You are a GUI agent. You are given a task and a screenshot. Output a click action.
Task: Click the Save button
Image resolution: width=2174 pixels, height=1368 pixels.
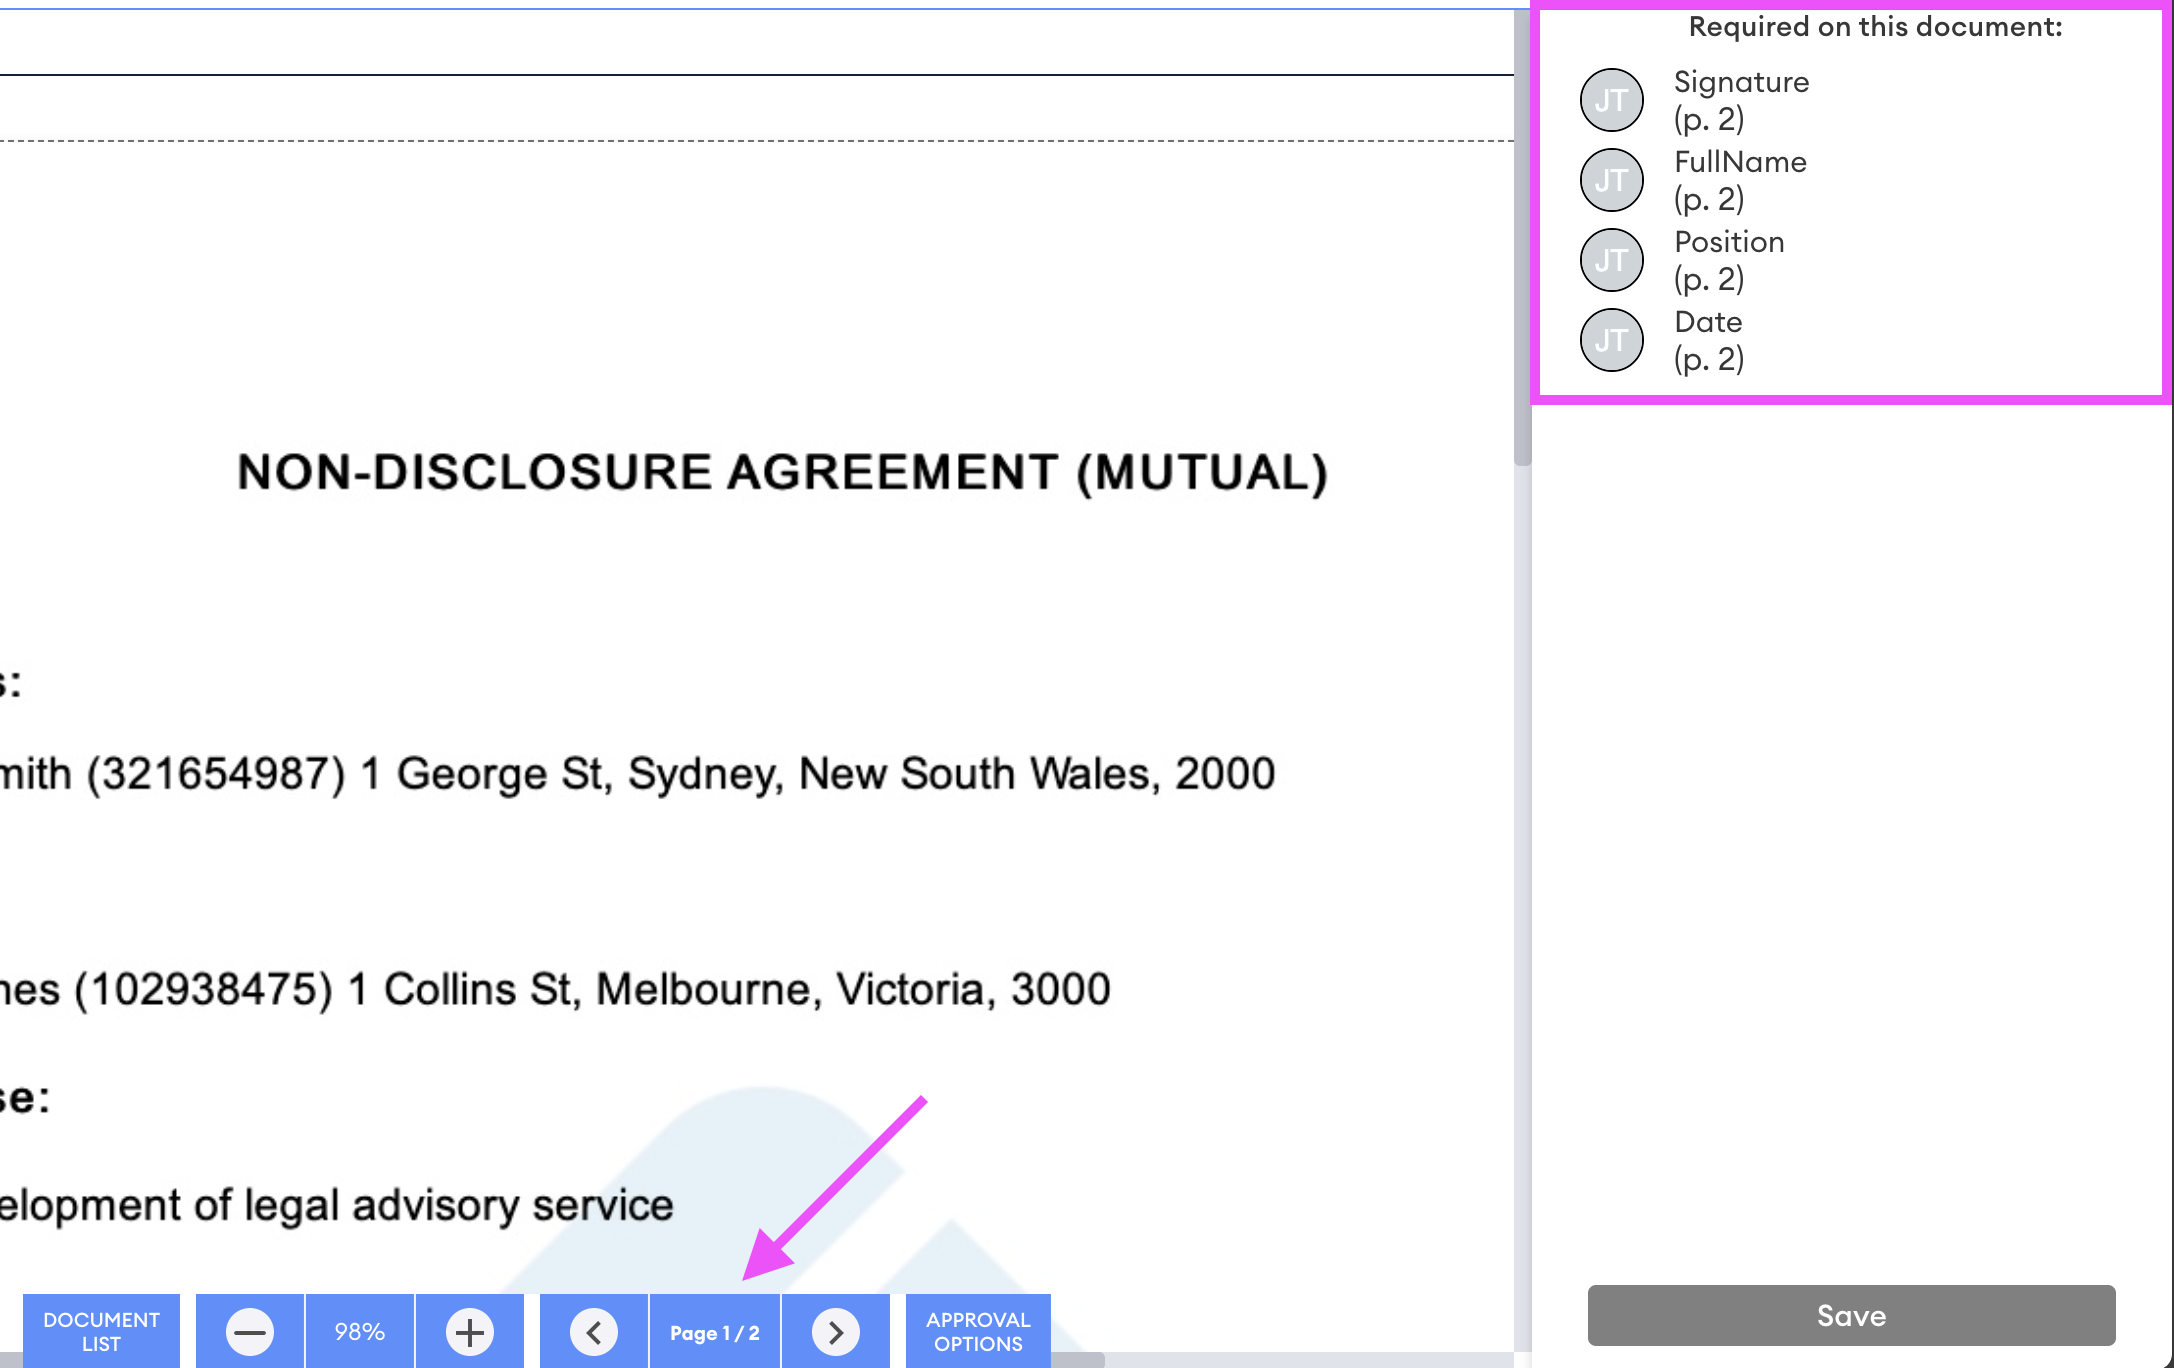coord(1851,1315)
